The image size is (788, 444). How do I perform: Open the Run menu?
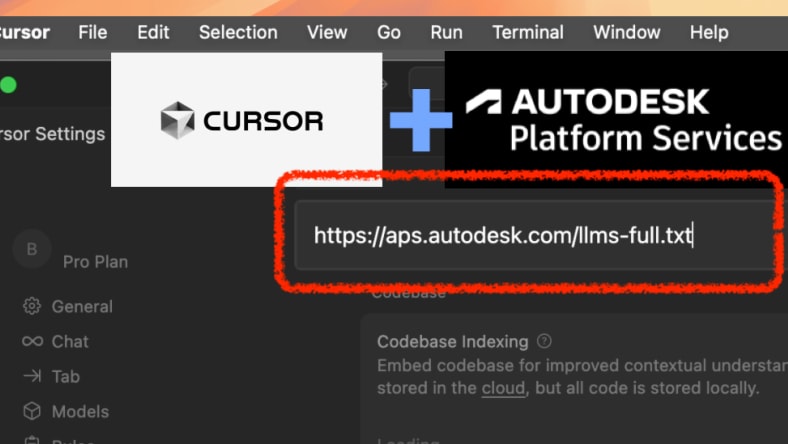[x=446, y=32]
